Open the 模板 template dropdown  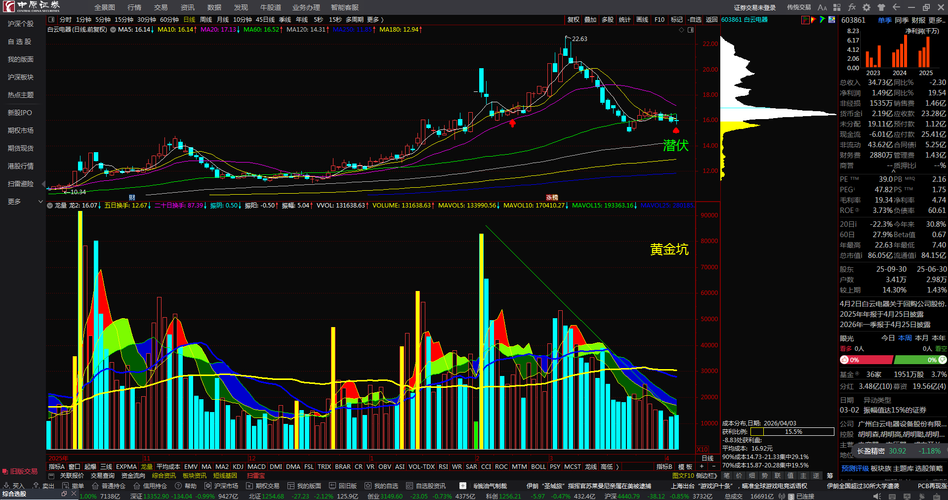click(685, 467)
